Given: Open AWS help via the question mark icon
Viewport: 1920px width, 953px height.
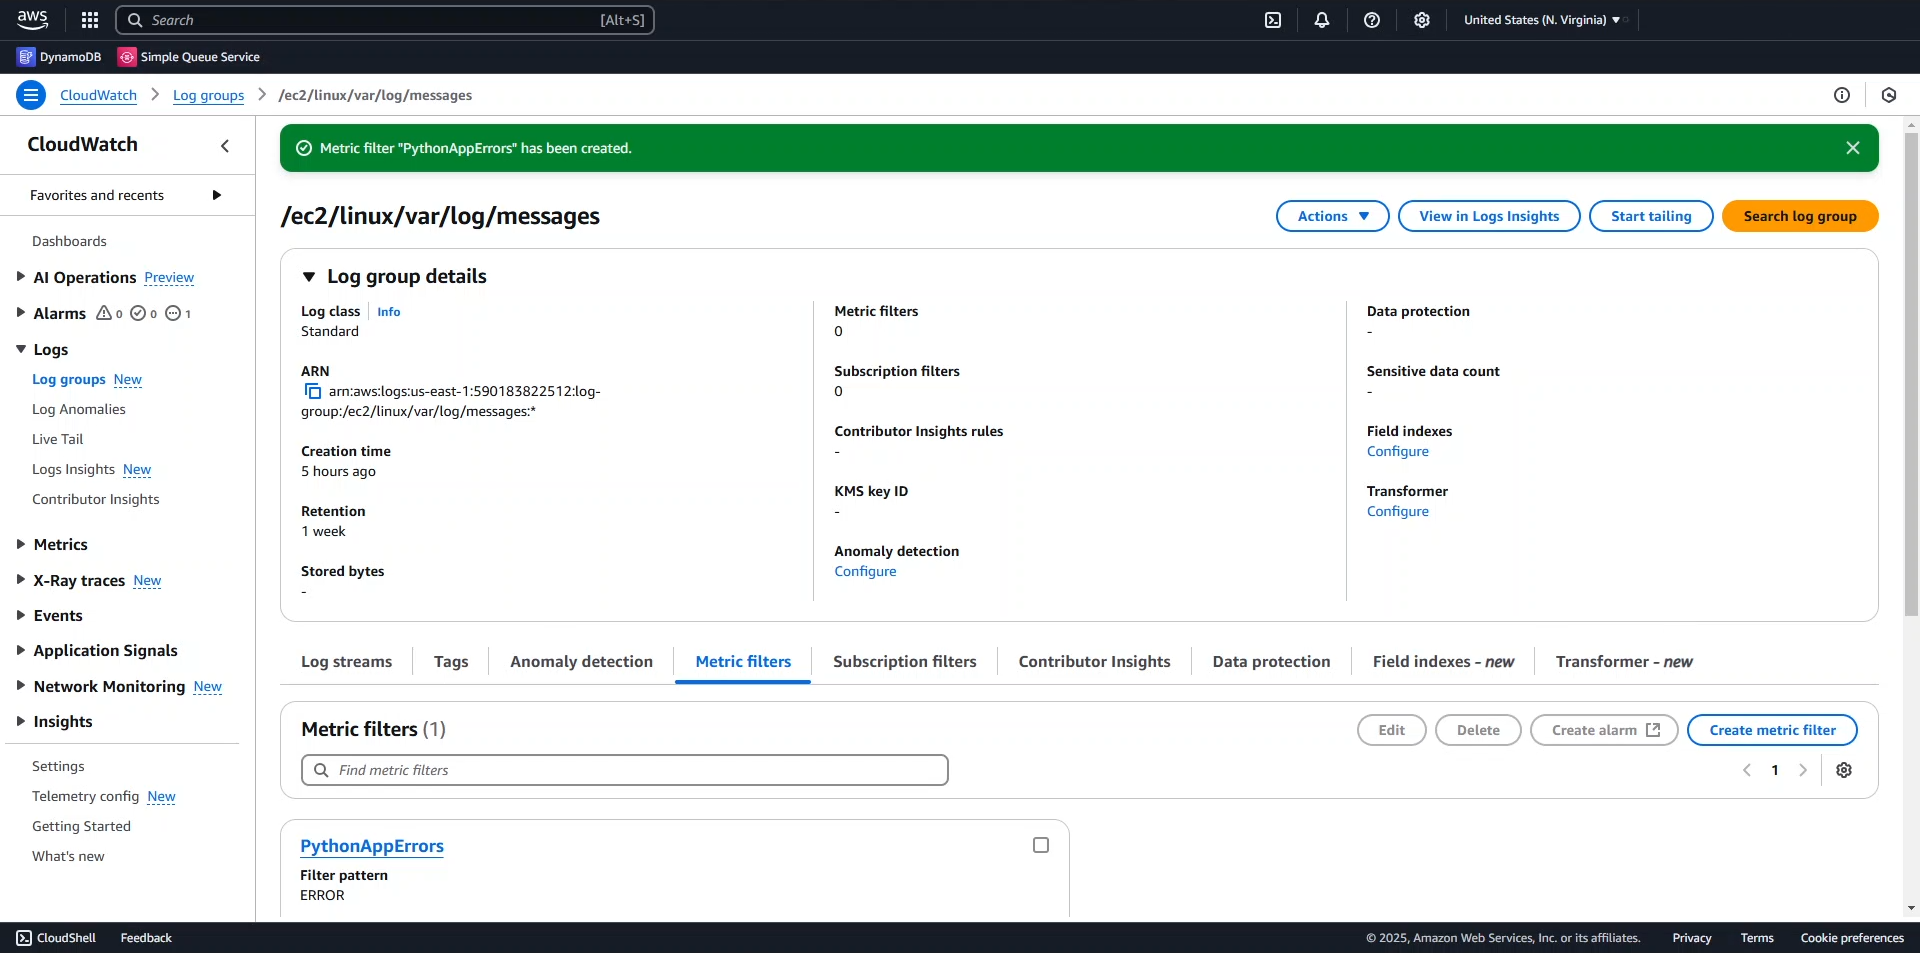Looking at the screenshot, I should 1371,20.
